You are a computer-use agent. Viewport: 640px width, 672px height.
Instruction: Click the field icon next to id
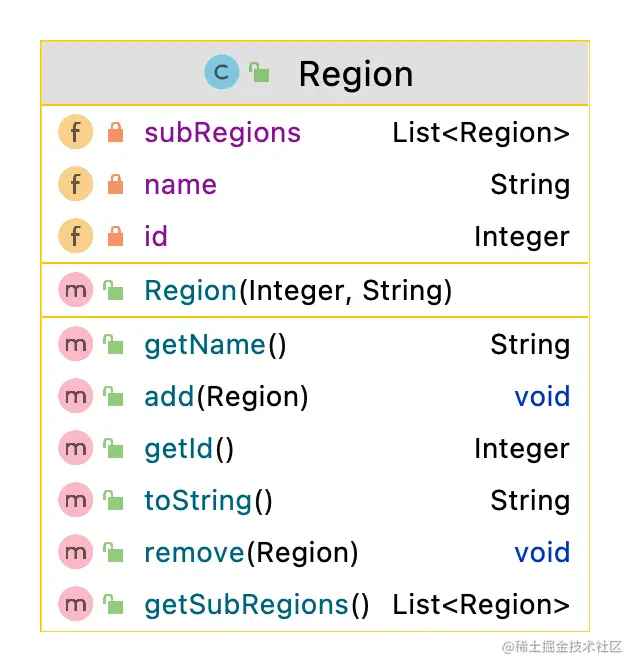click(x=76, y=236)
